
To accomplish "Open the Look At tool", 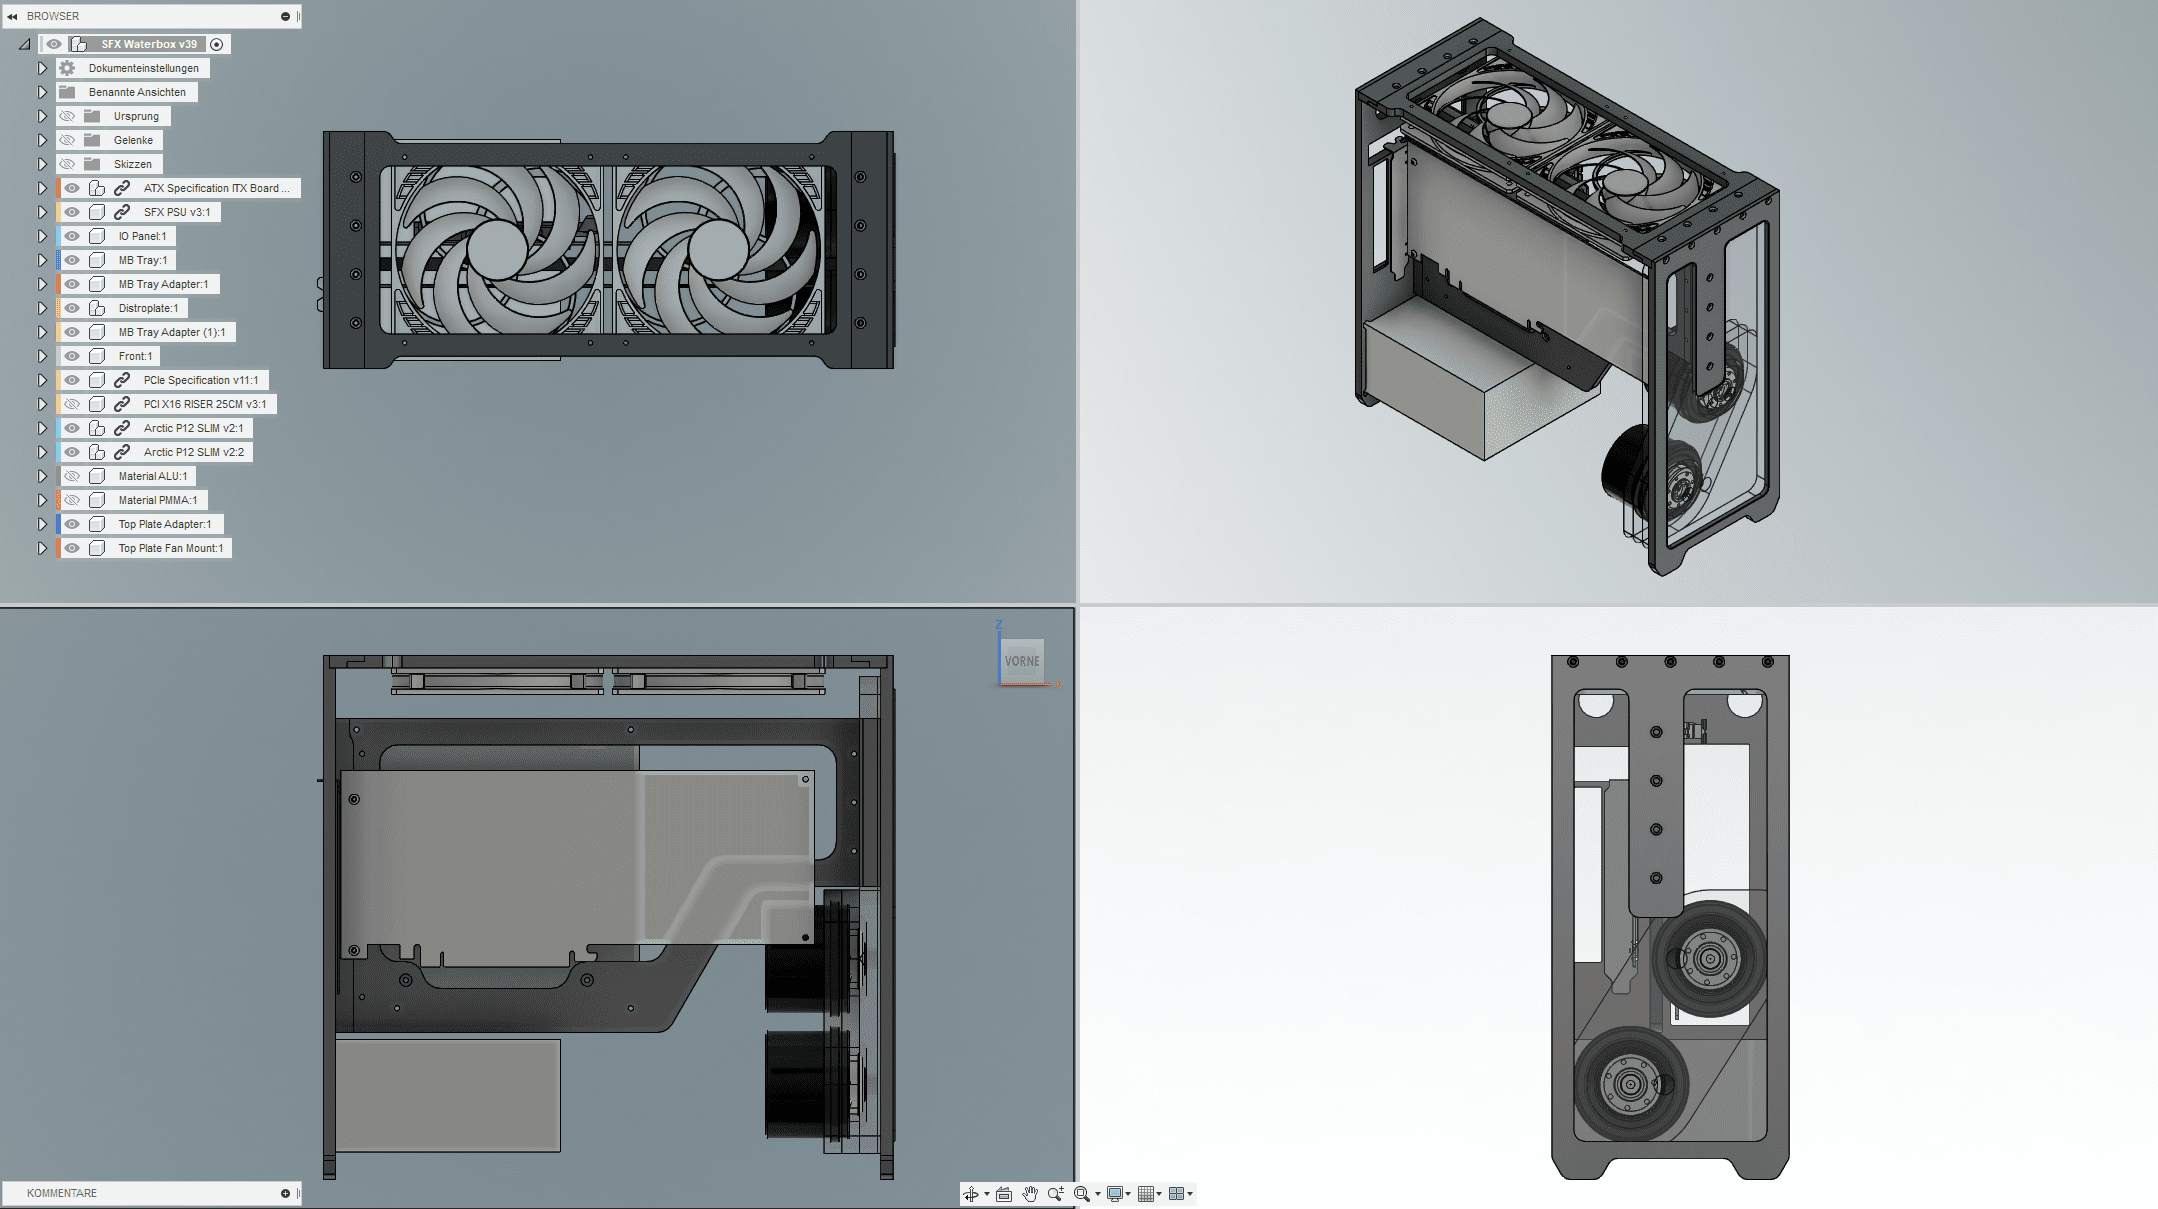I will (1004, 1194).
